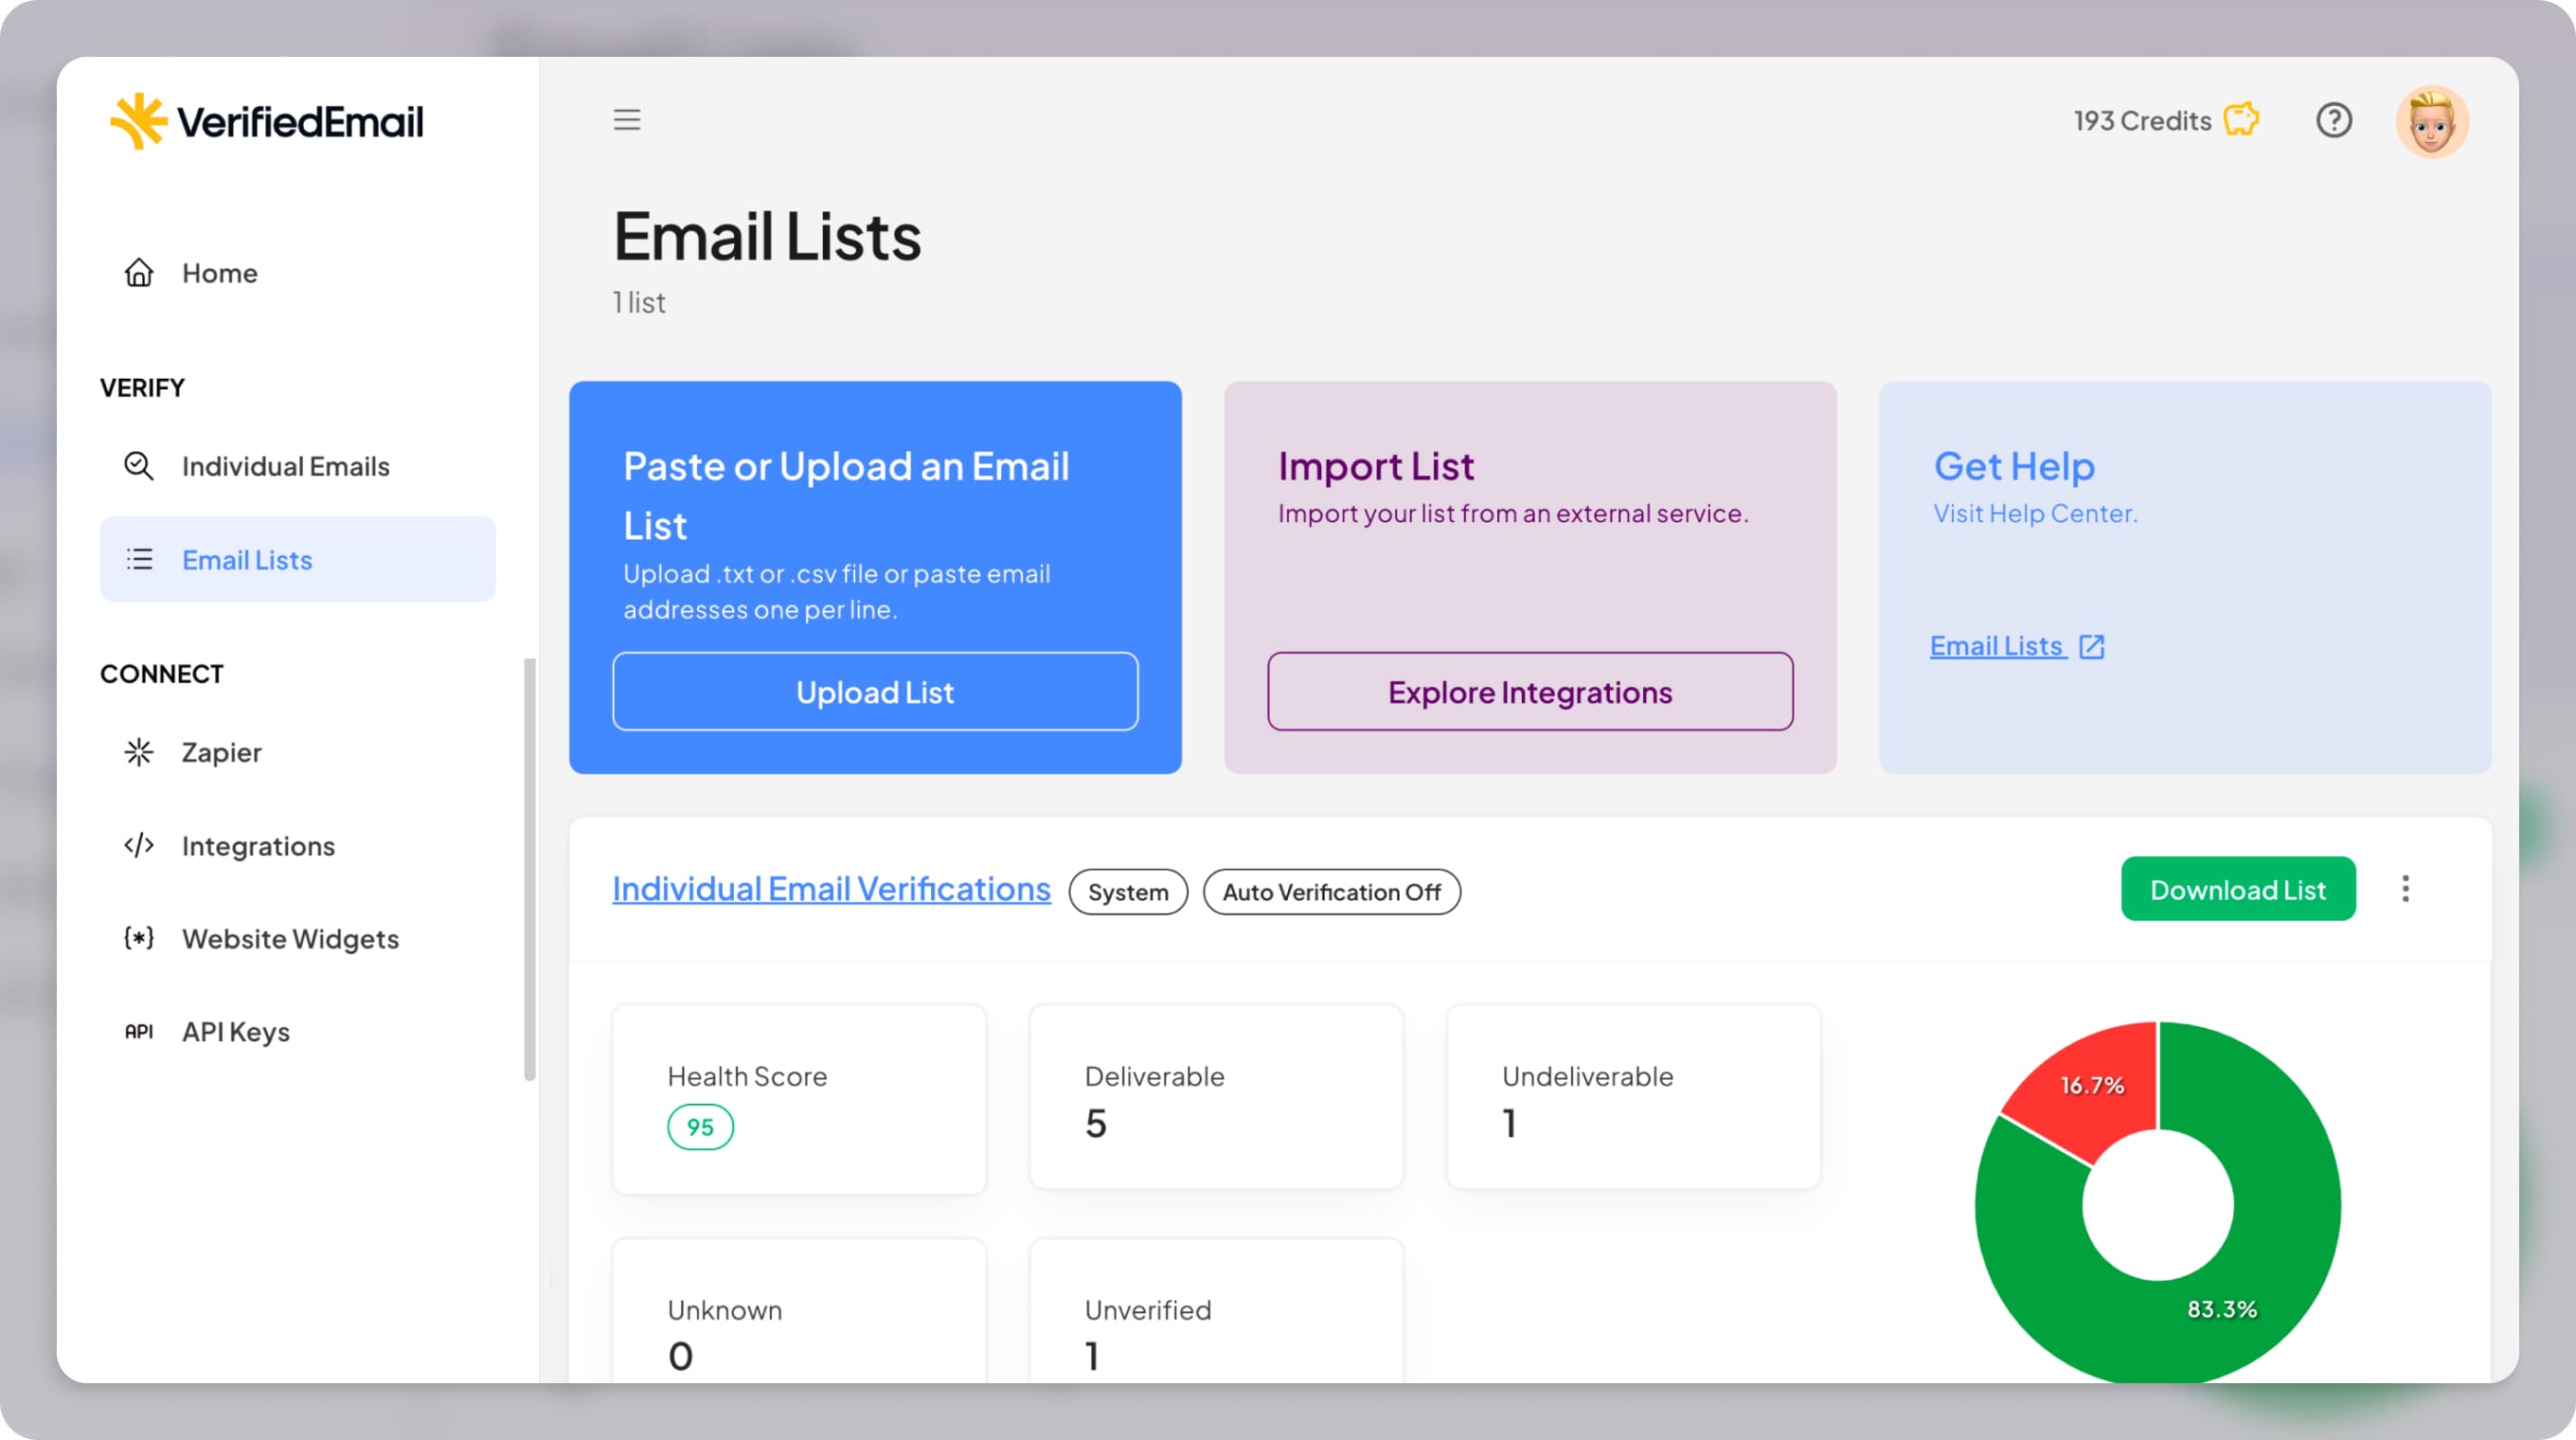Click the sidebar vertical scrollbar
The image size is (2576, 1440).
pyautogui.click(x=529, y=869)
